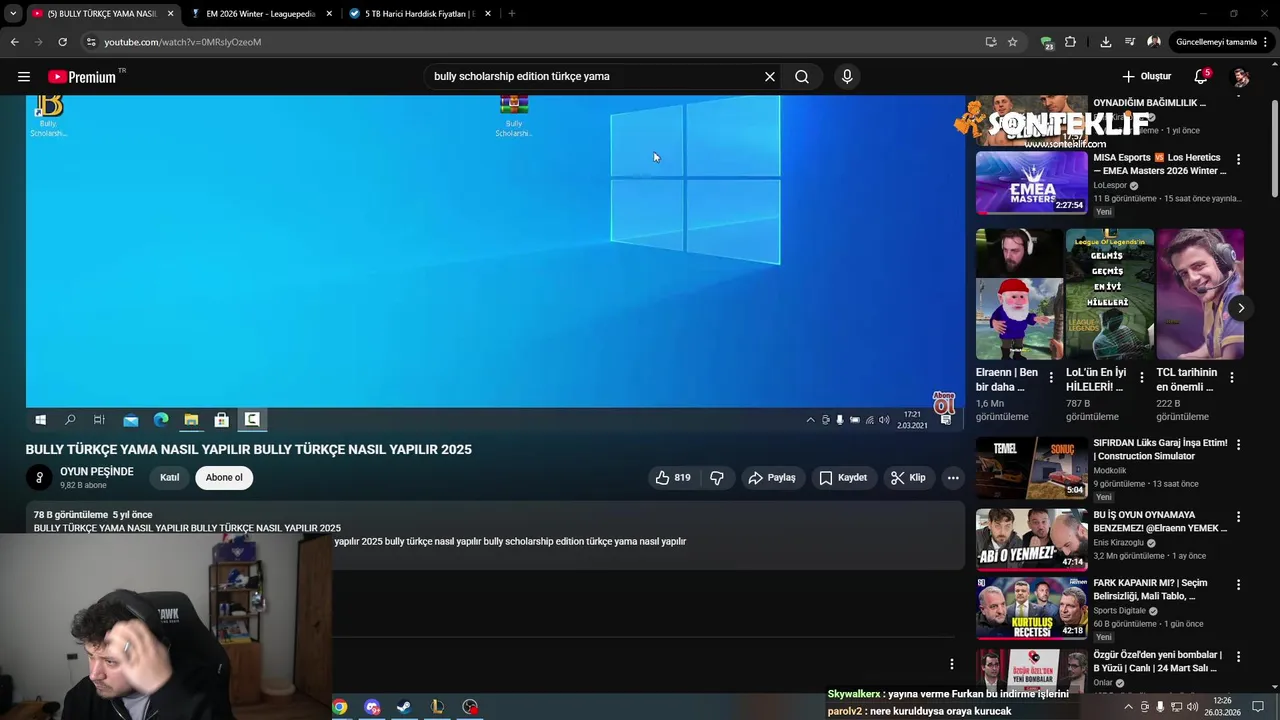Open options for MISA Esports video
Viewport: 1280px width, 720px height.
[1239, 159]
